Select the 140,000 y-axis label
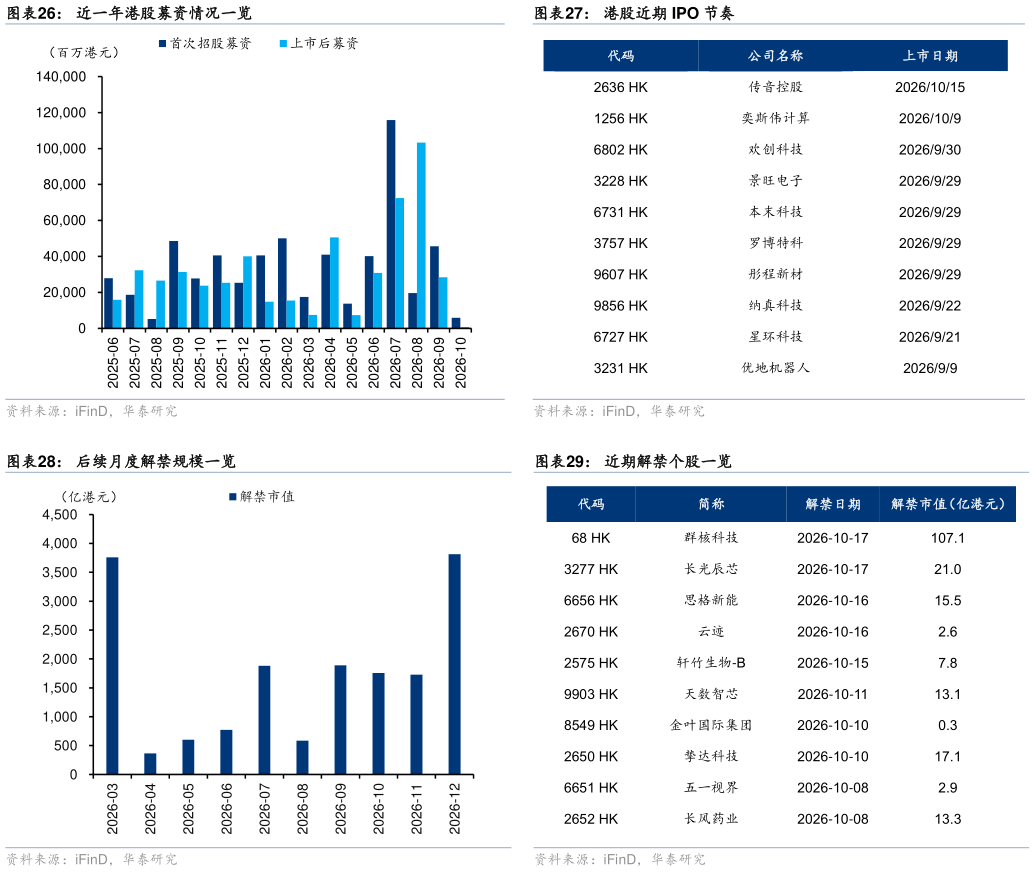The width and height of the screenshot is (1035, 872). point(61,77)
